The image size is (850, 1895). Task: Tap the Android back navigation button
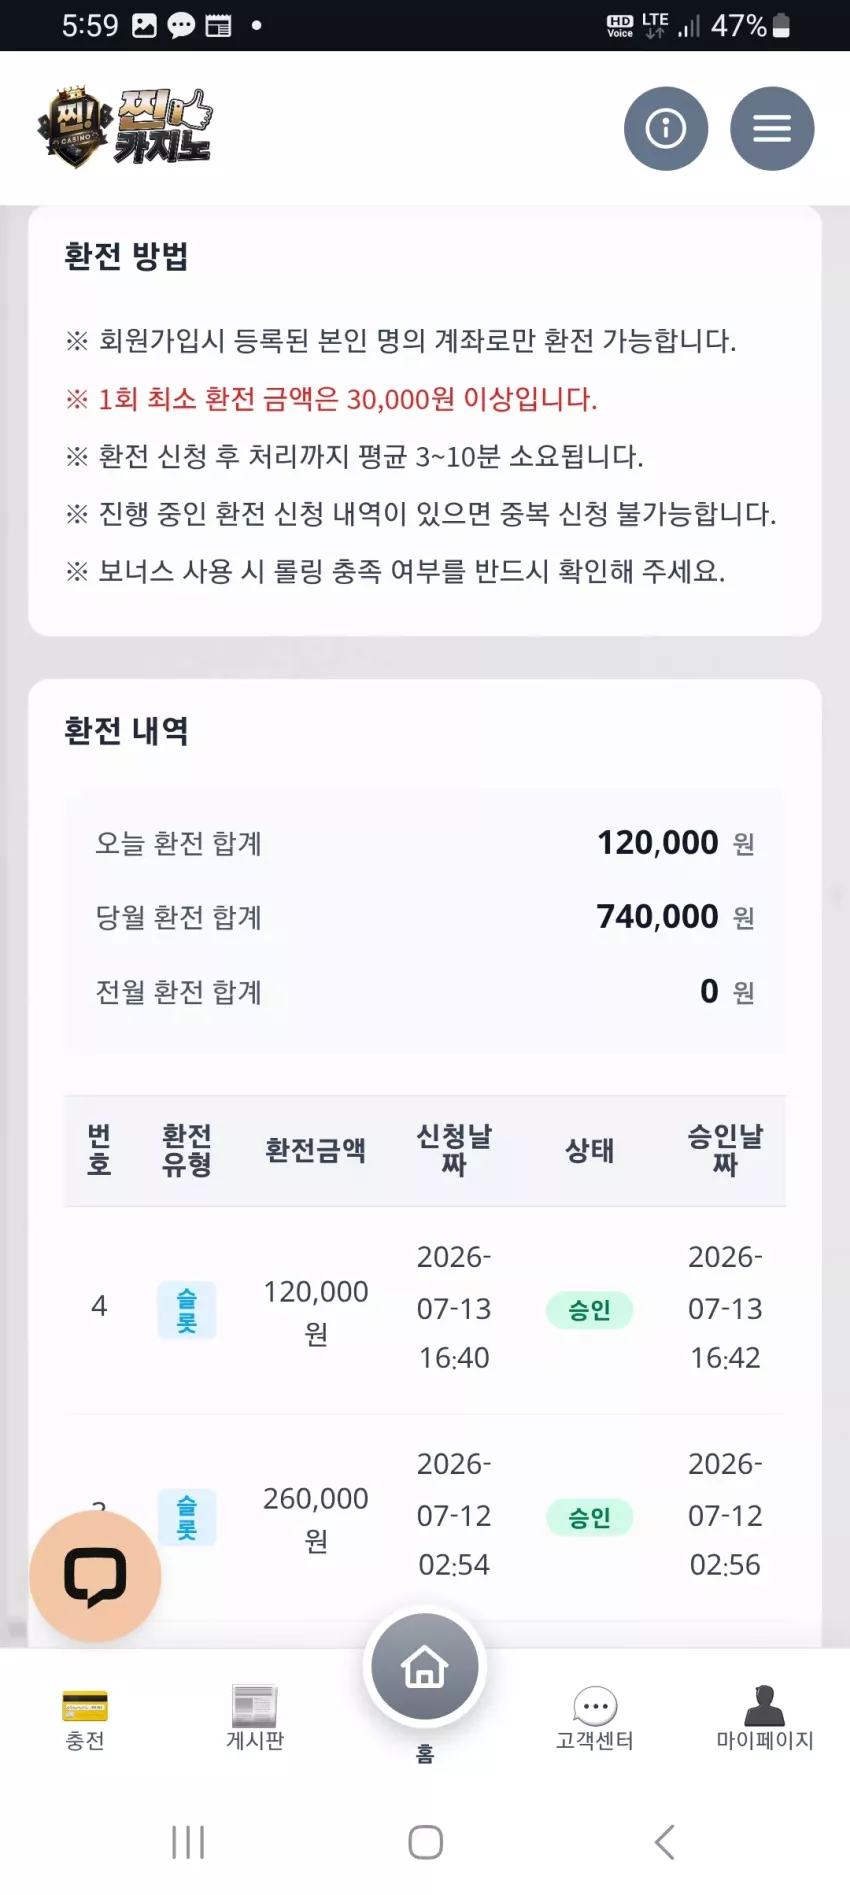[665, 1842]
